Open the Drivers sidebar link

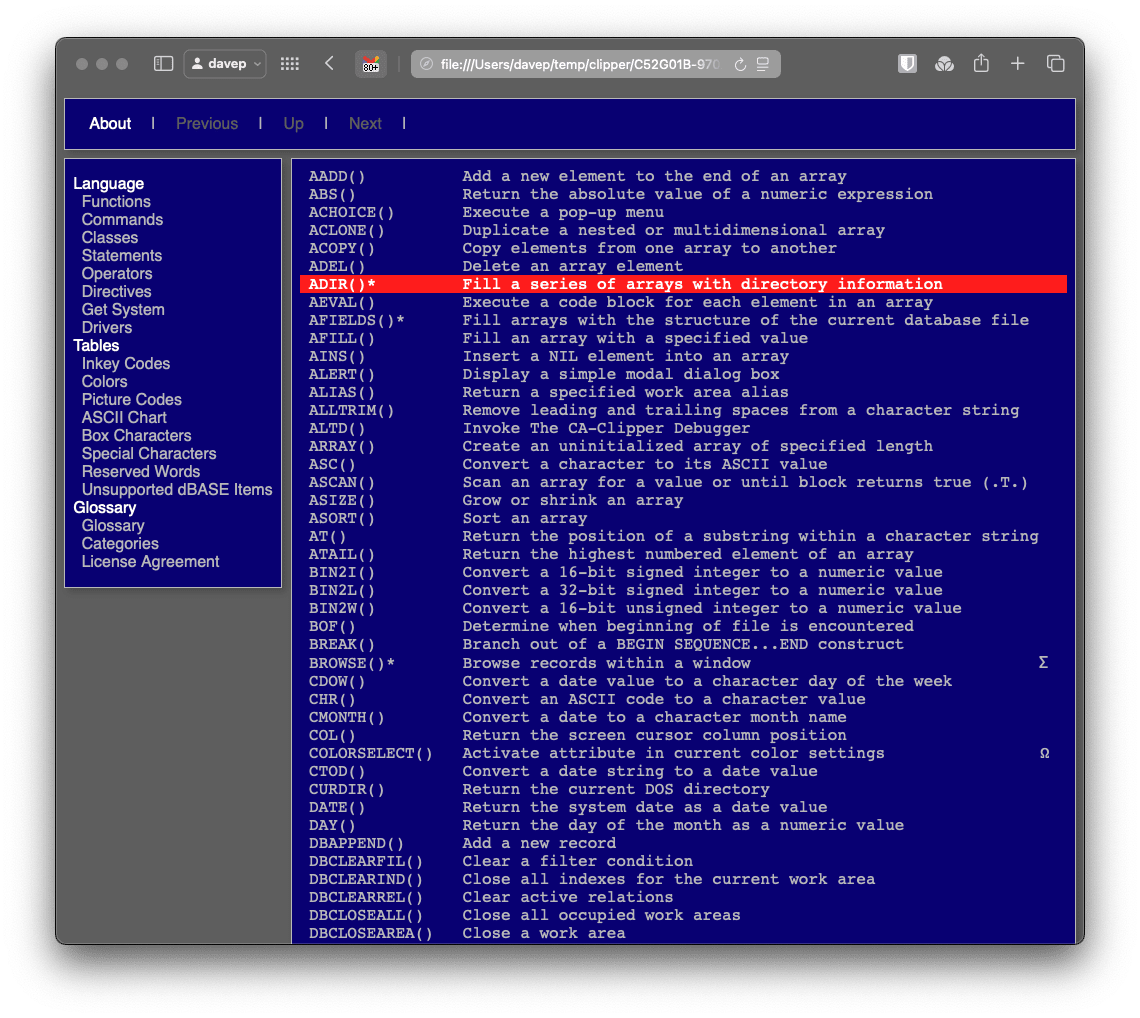click(x=107, y=328)
